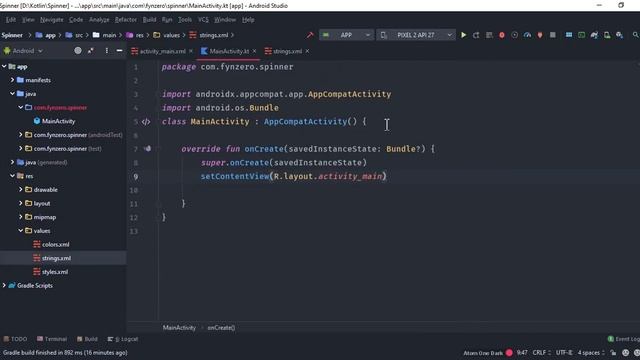Collapse the java folder

pos(12,93)
